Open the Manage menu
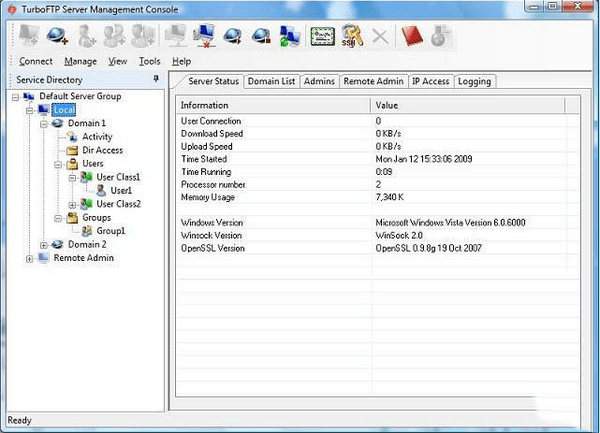 [80, 61]
